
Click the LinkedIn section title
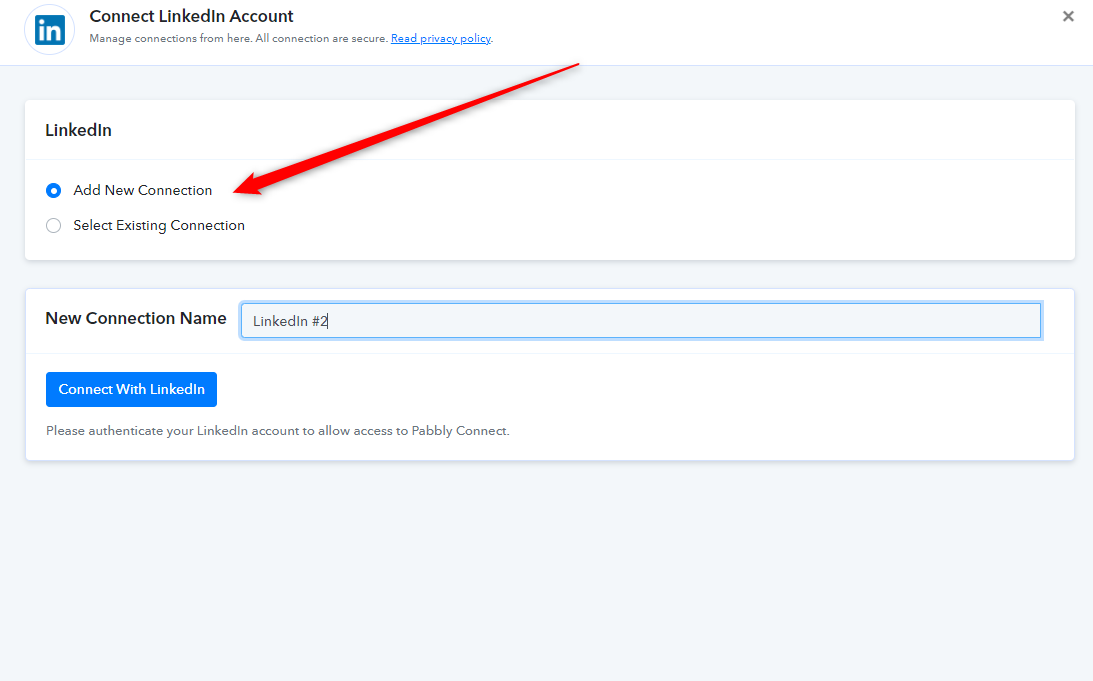click(78, 130)
